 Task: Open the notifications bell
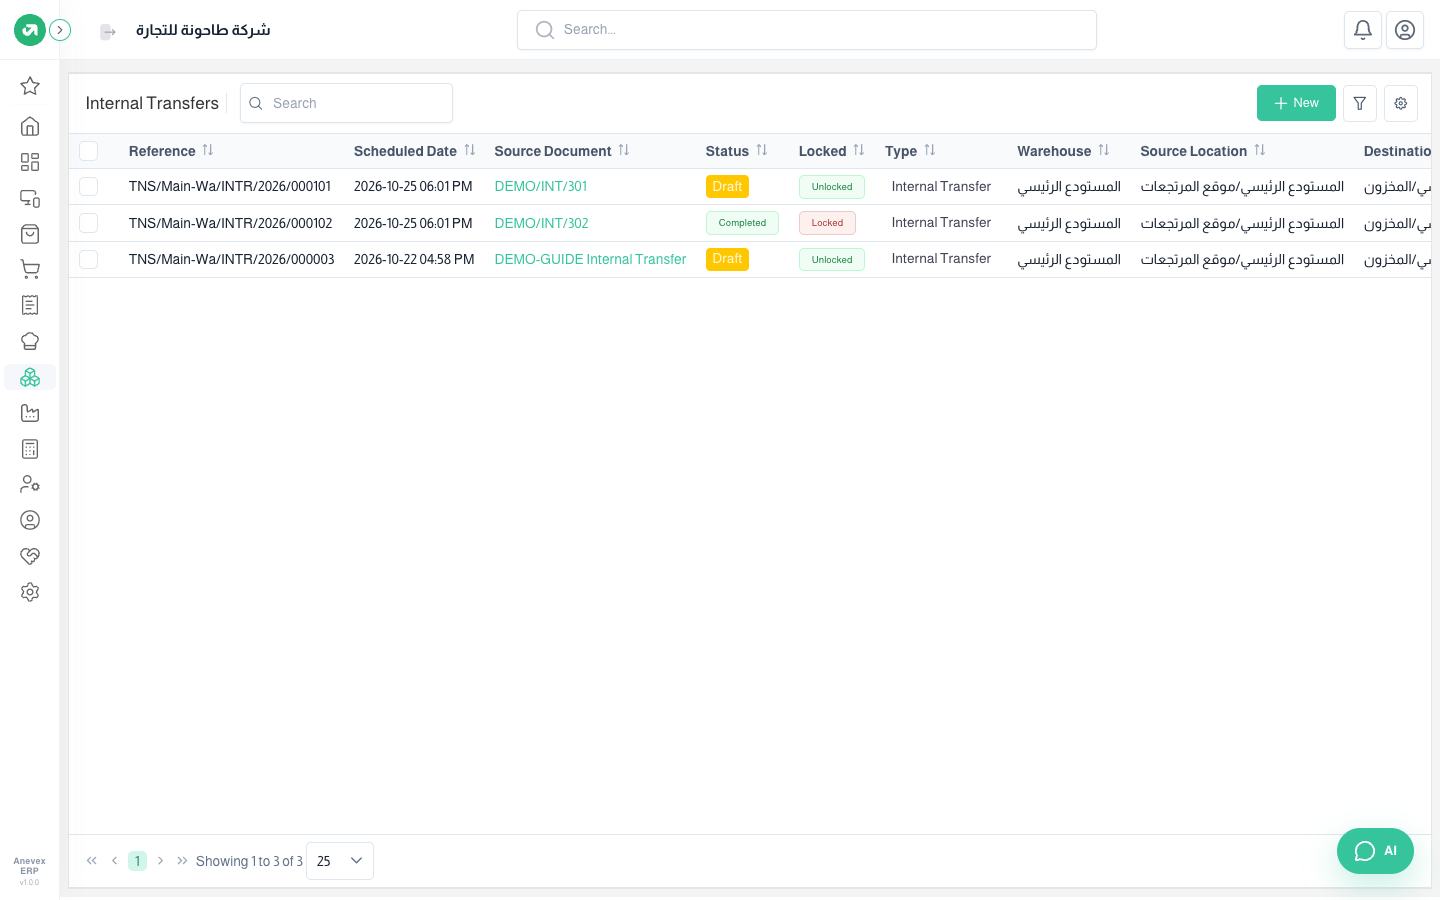pyautogui.click(x=1363, y=30)
